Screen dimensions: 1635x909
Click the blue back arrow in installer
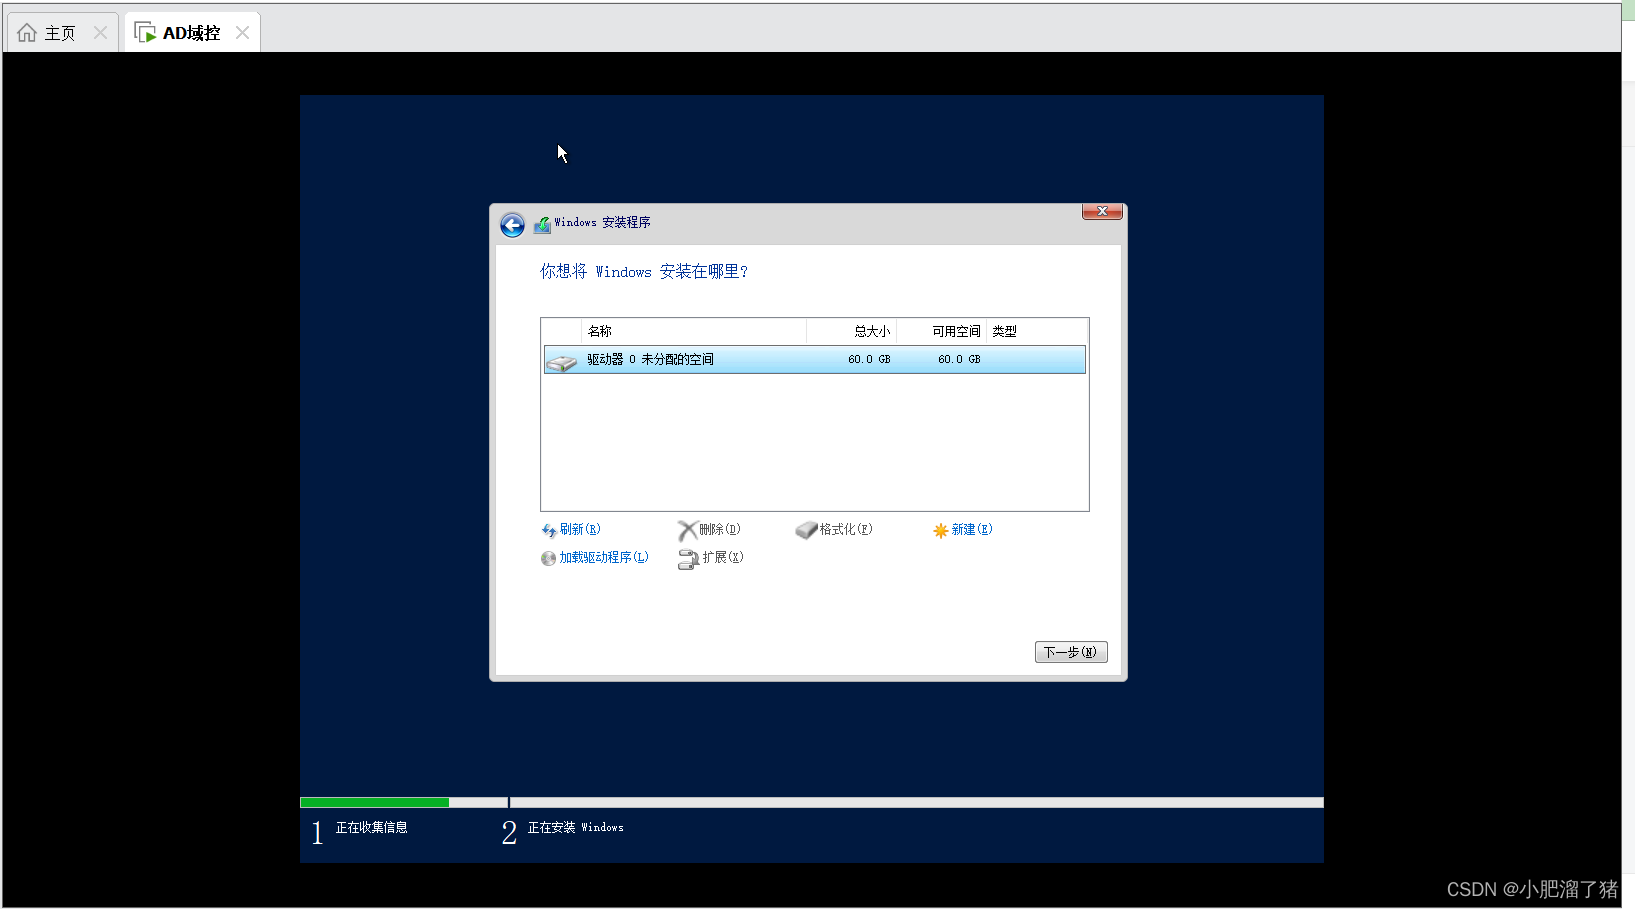512,225
